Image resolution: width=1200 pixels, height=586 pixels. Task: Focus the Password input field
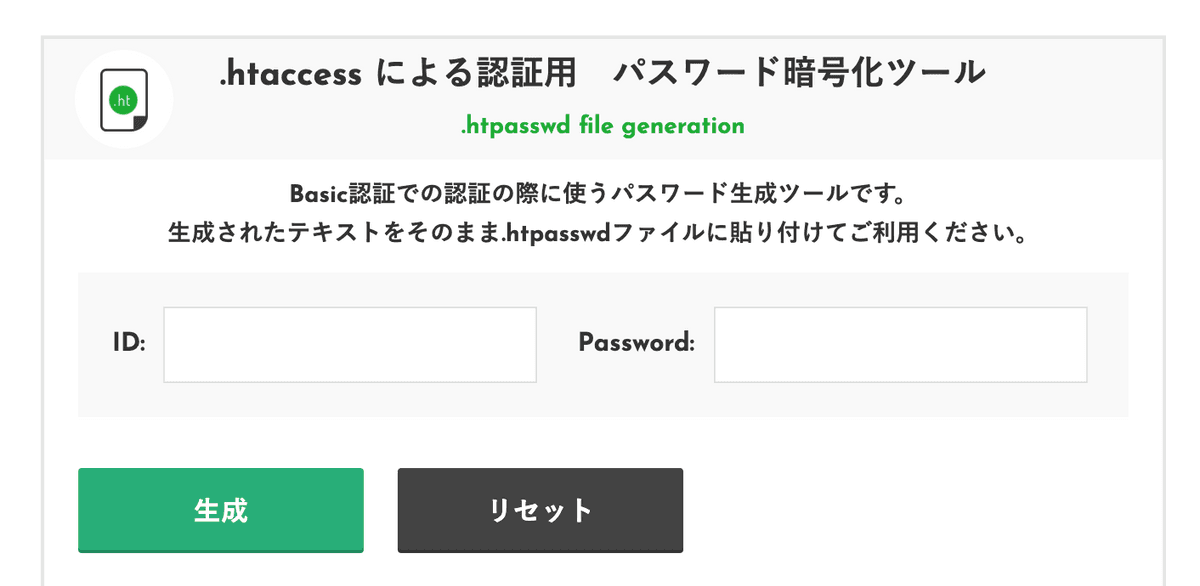coord(900,344)
